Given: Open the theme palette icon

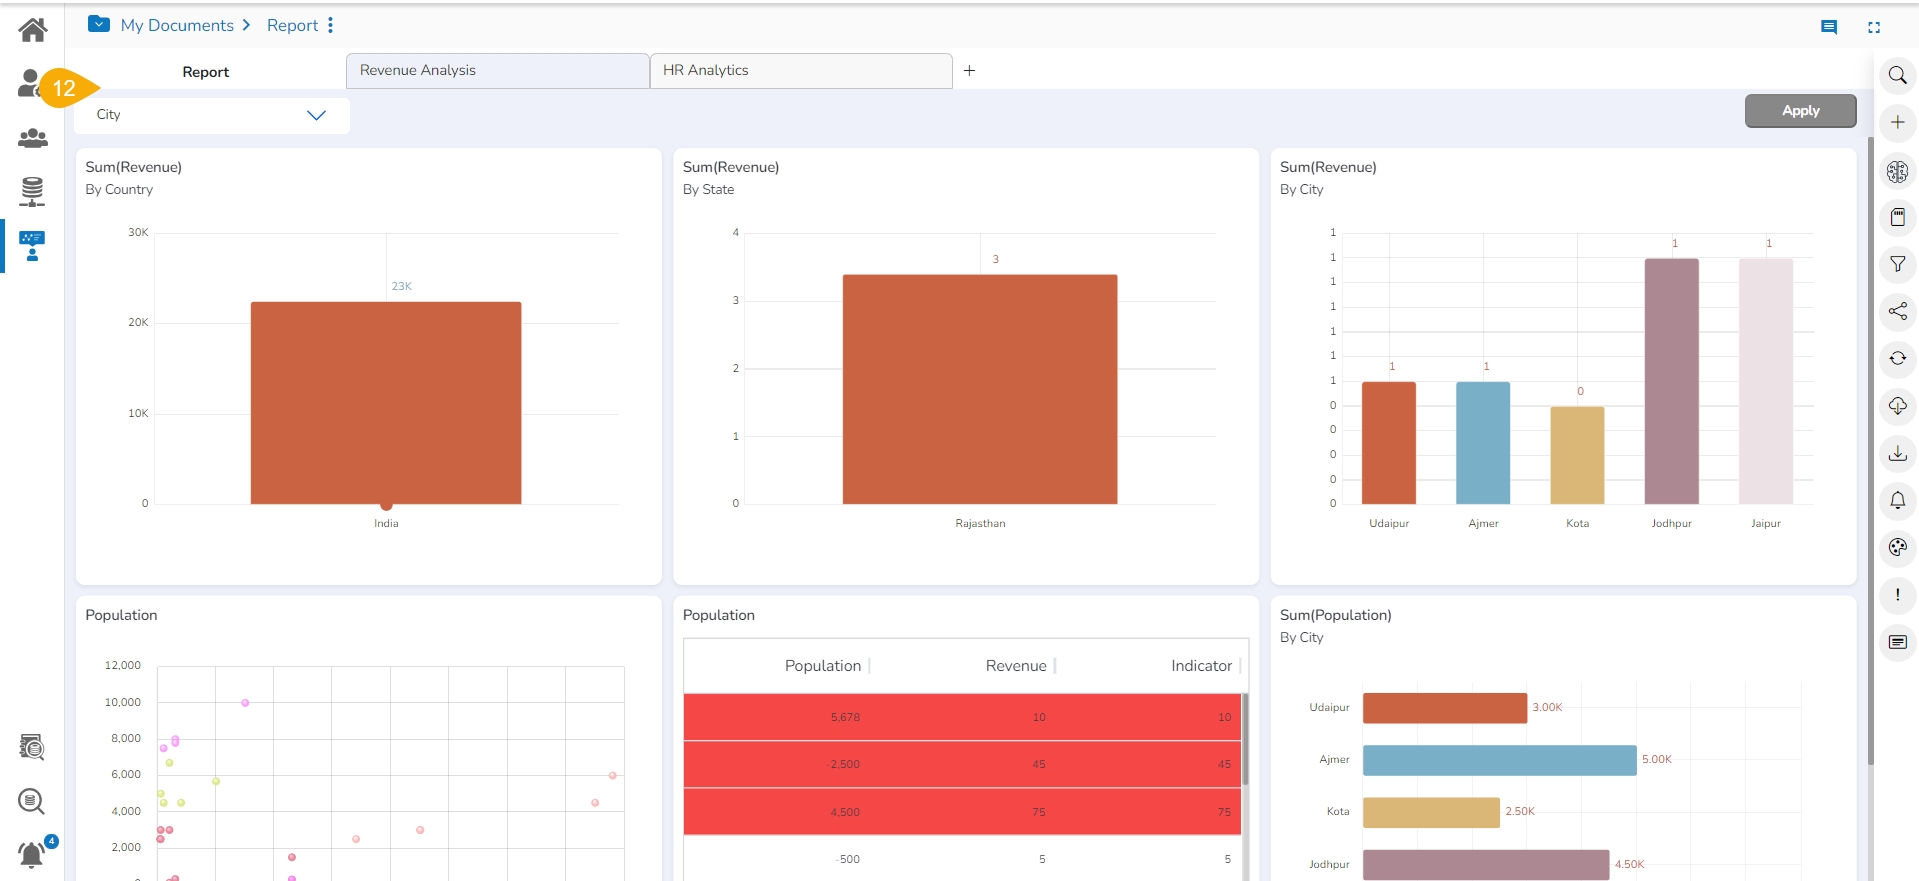Looking at the screenshot, I should click(1897, 548).
